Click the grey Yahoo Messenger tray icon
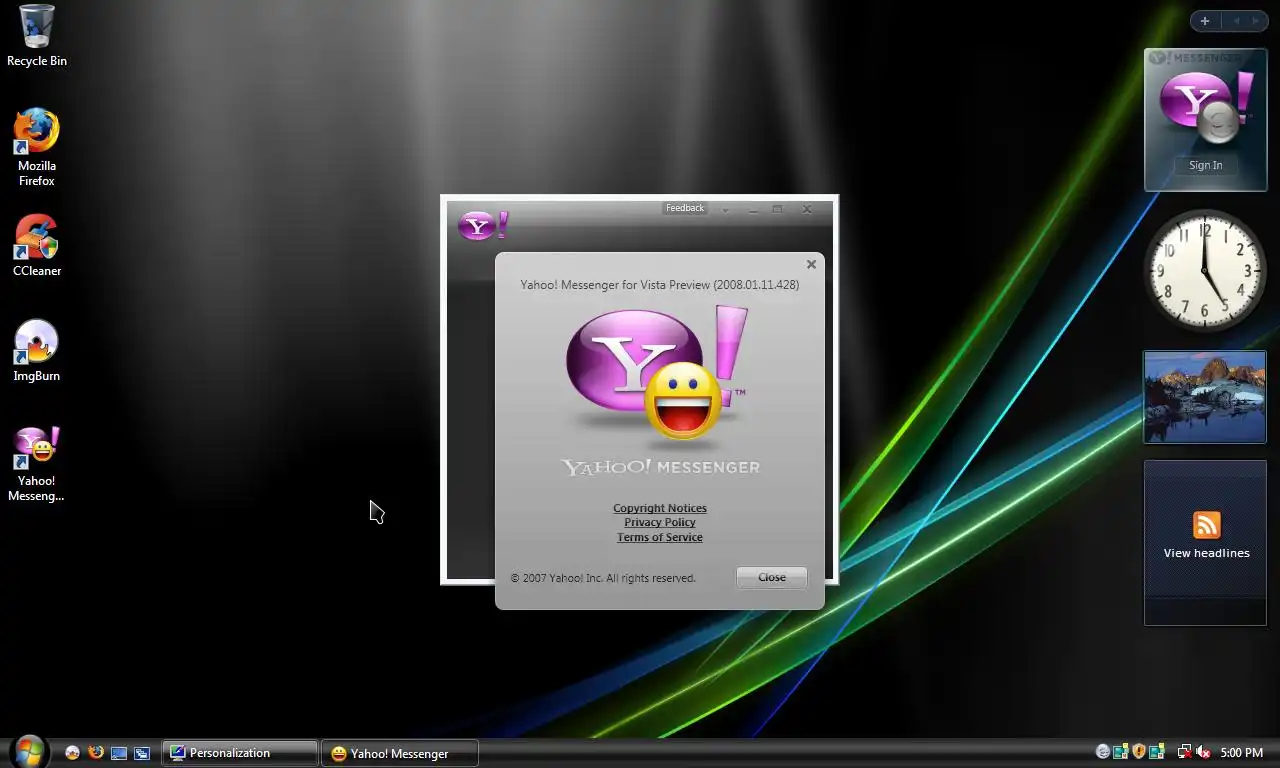This screenshot has height=768, width=1280. [1103, 752]
